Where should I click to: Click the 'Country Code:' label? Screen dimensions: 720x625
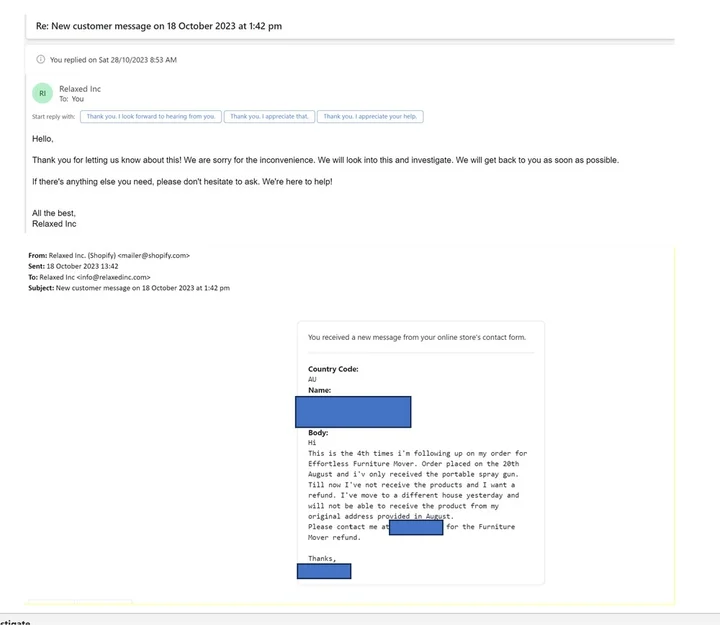tap(333, 369)
